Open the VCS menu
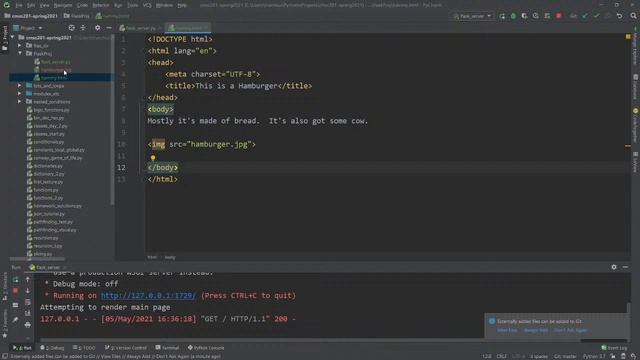The width and height of the screenshot is (640, 360). point(147,5)
